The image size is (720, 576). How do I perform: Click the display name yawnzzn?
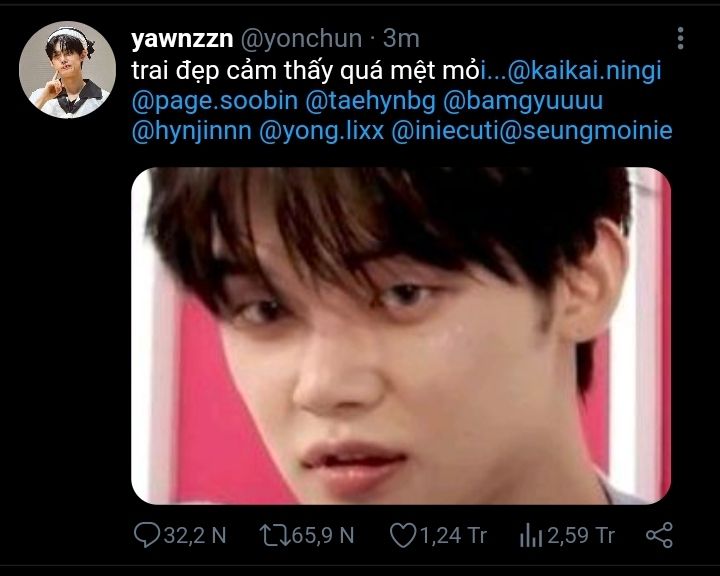181,39
